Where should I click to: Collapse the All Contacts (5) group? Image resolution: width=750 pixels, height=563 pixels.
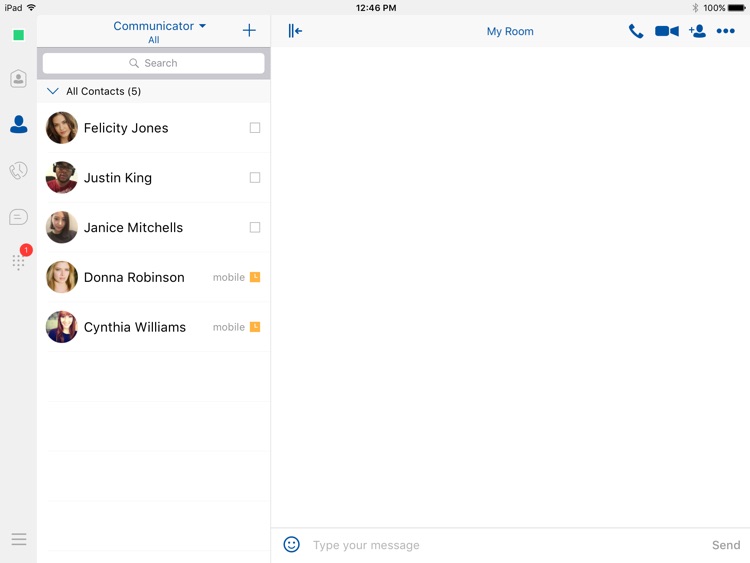coord(53,91)
